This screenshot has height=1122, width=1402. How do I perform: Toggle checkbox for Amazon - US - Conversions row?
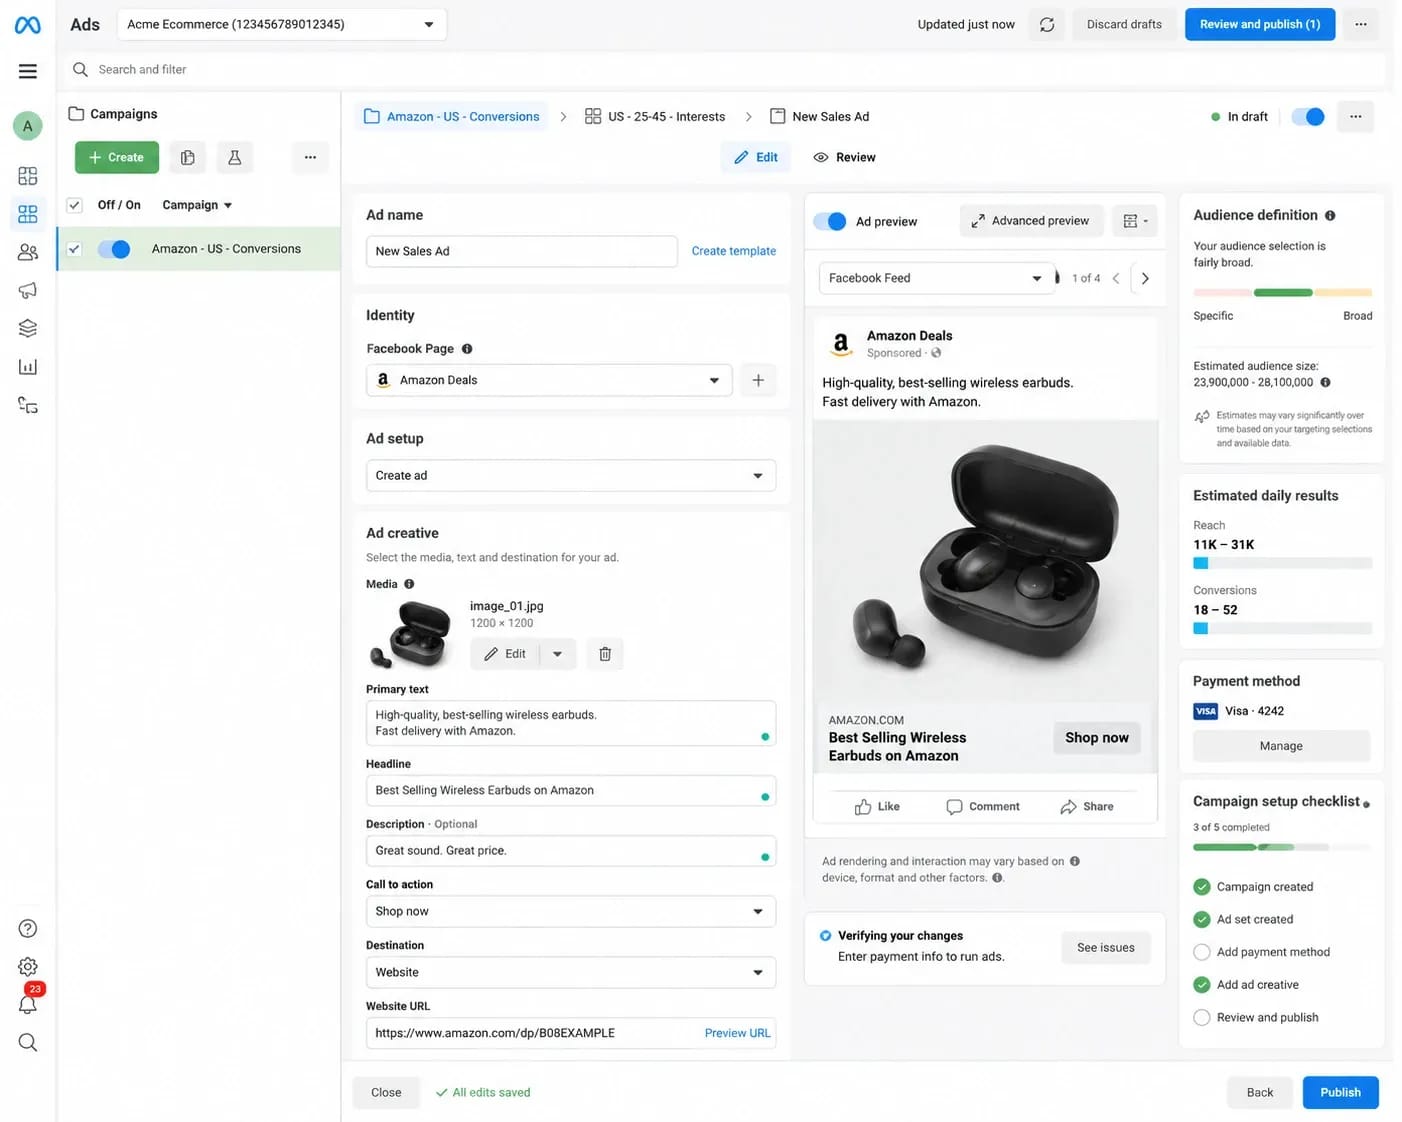click(x=74, y=249)
